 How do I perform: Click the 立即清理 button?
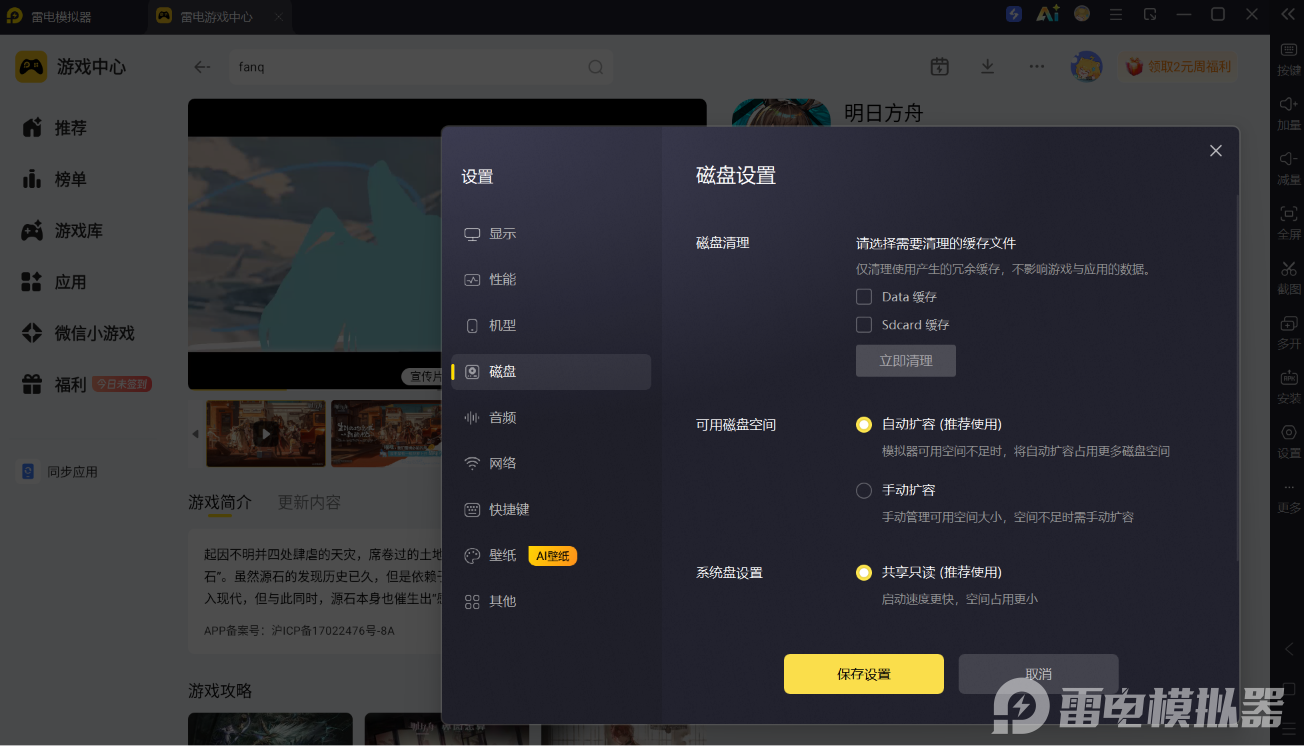[x=906, y=361]
